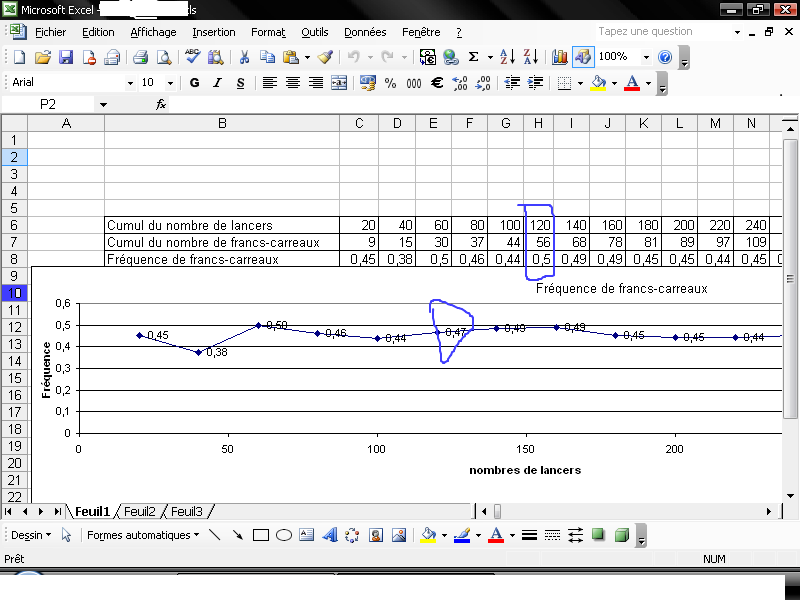800x600 pixels.
Task: Toggle underline formatting (S button)
Action: [240, 83]
